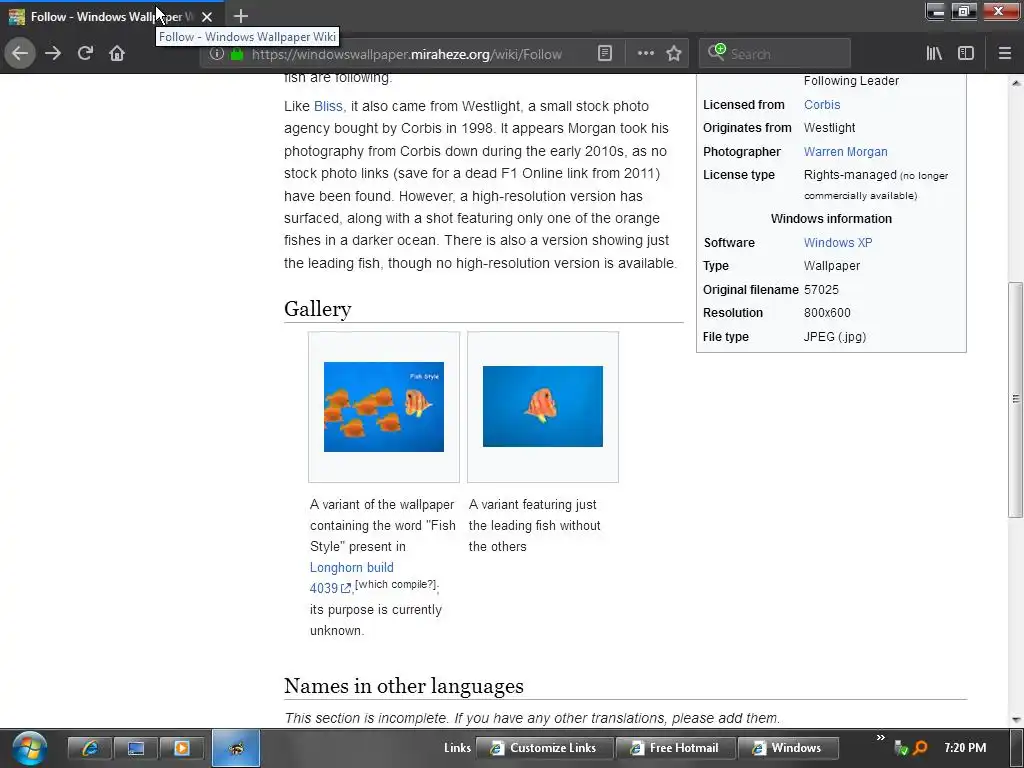Screen dimensions: 1024x768
Task: Launch Windows Media Player from taskbar
Action: tap(182, 748)
